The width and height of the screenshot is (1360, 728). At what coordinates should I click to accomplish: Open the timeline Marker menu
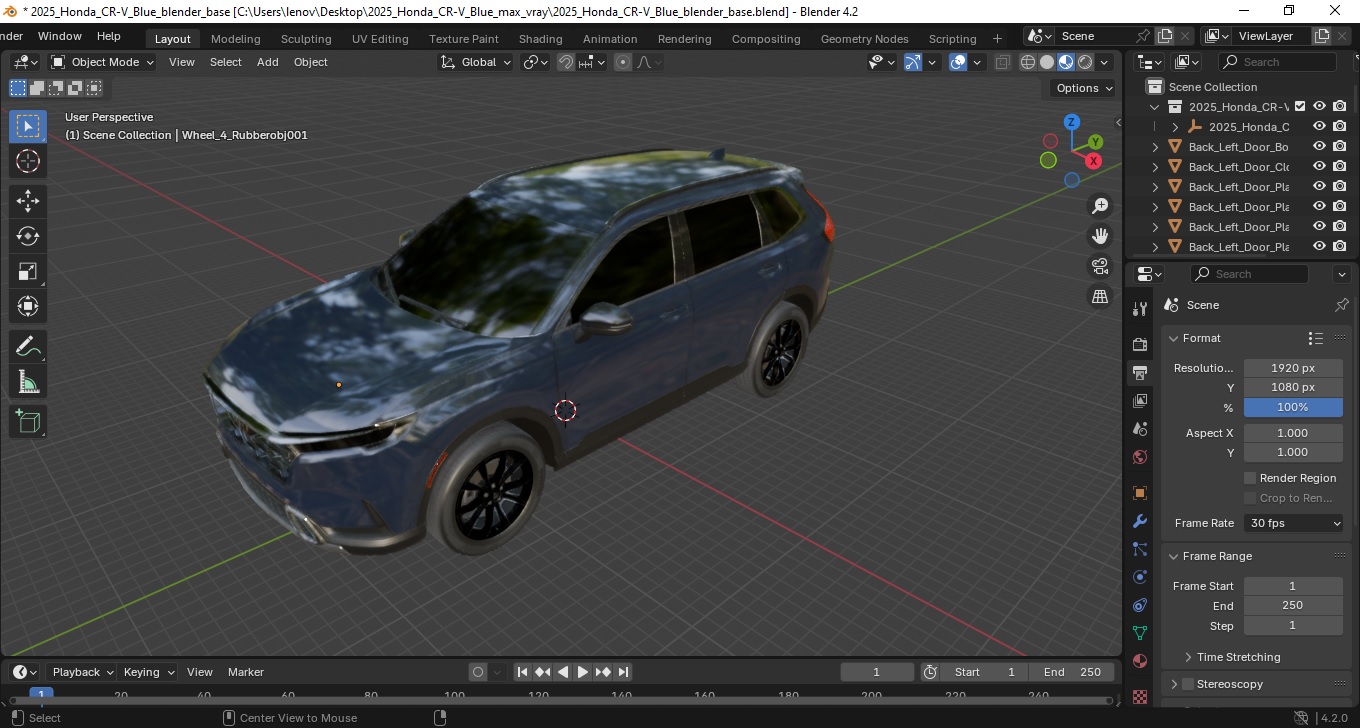pos(245,672)
